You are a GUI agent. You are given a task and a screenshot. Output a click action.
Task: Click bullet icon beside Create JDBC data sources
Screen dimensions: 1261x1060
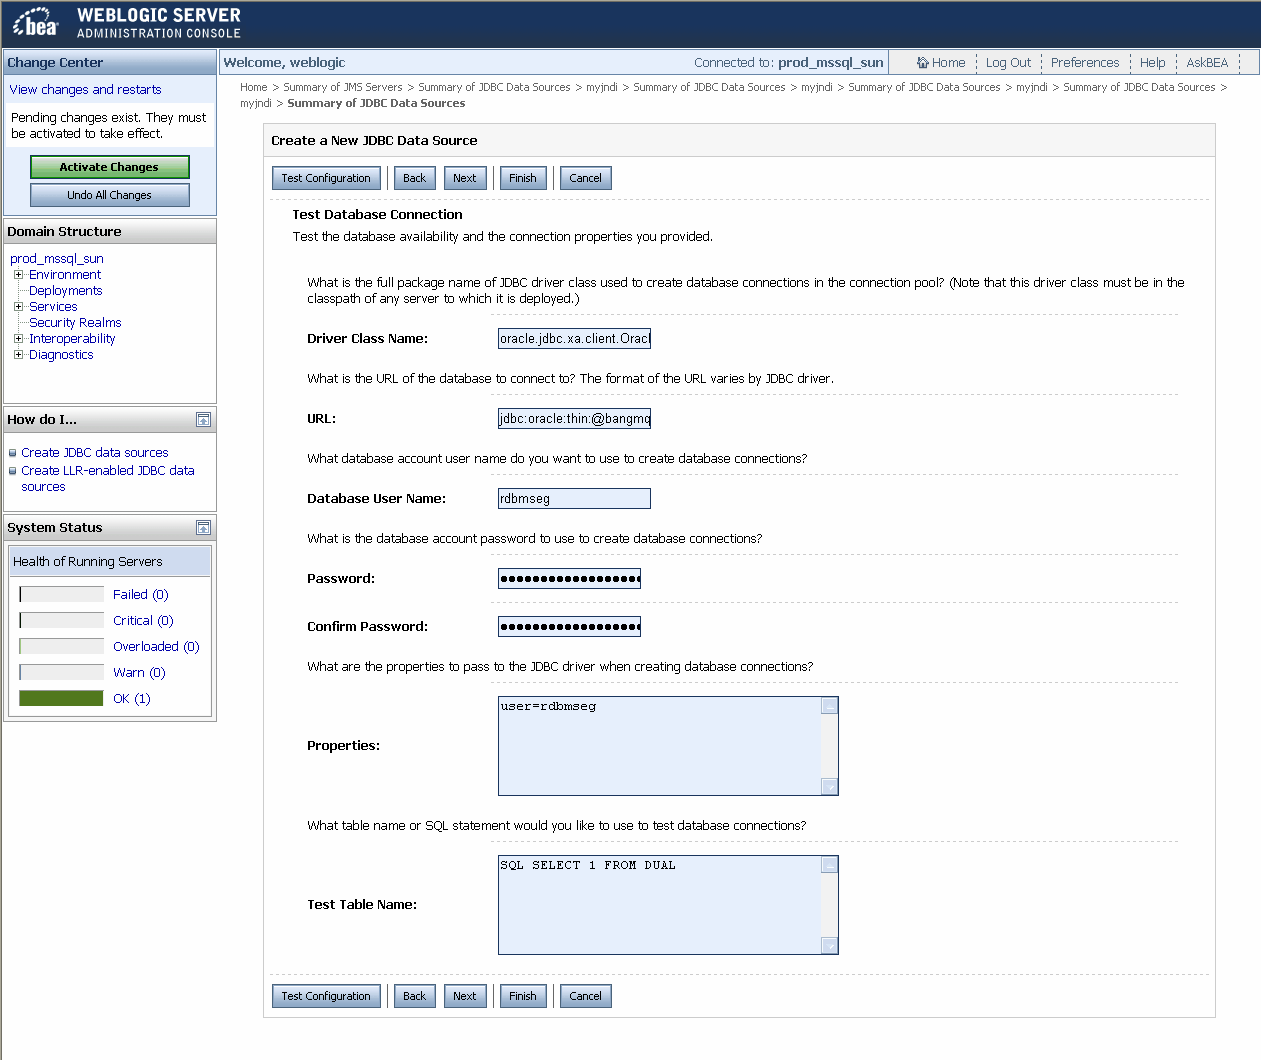point(13,453)
